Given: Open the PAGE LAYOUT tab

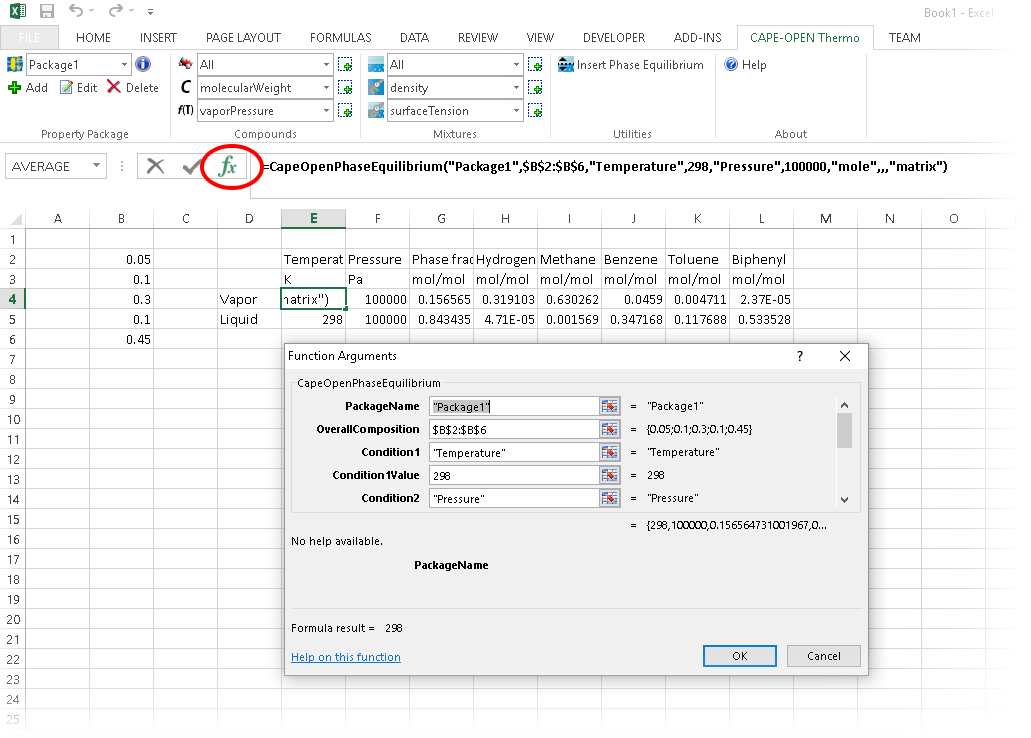Looking at the screenshot, I should [243, 37].
